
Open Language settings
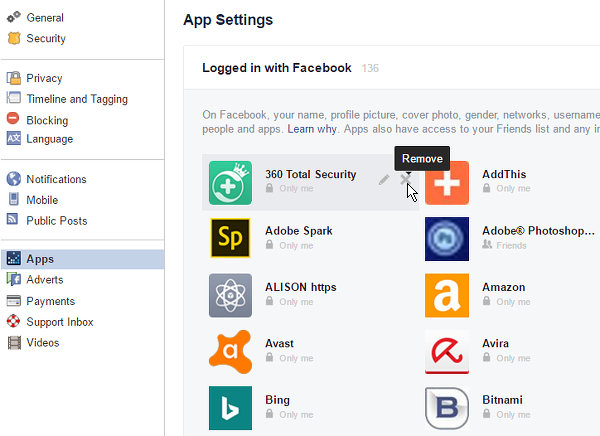pyautogui.click(x=50, y=139)
